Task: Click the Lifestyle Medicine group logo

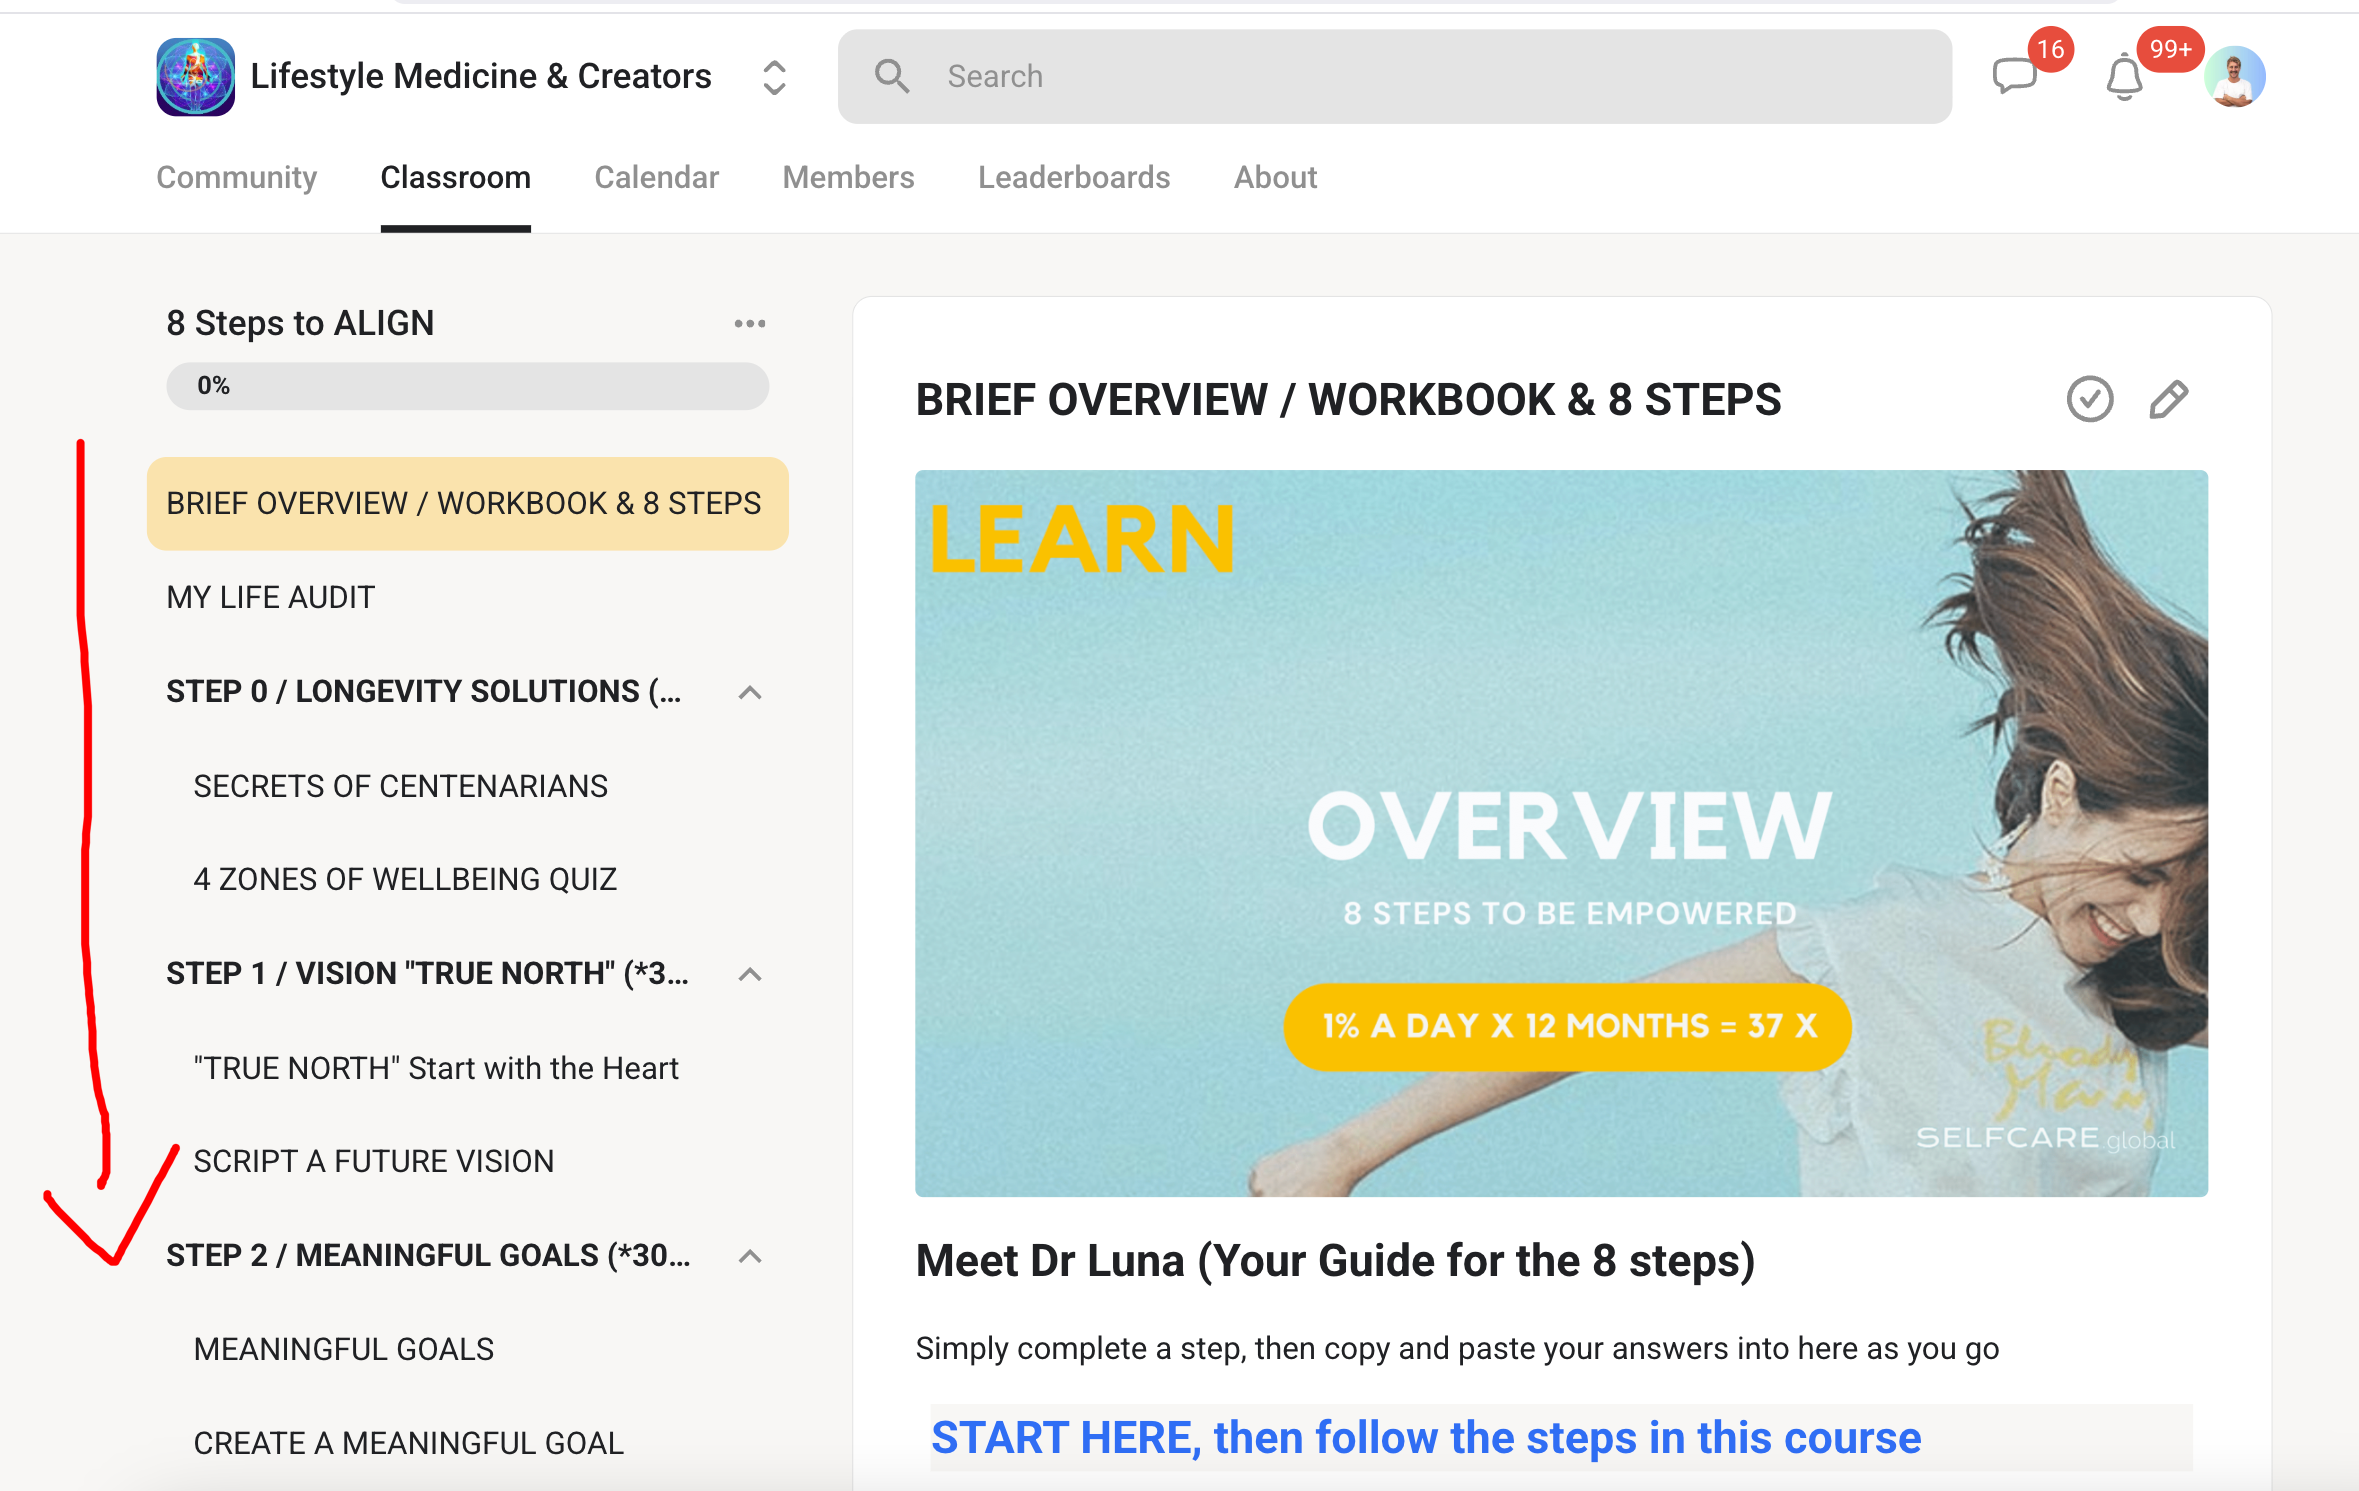Action: click(195, 77)
